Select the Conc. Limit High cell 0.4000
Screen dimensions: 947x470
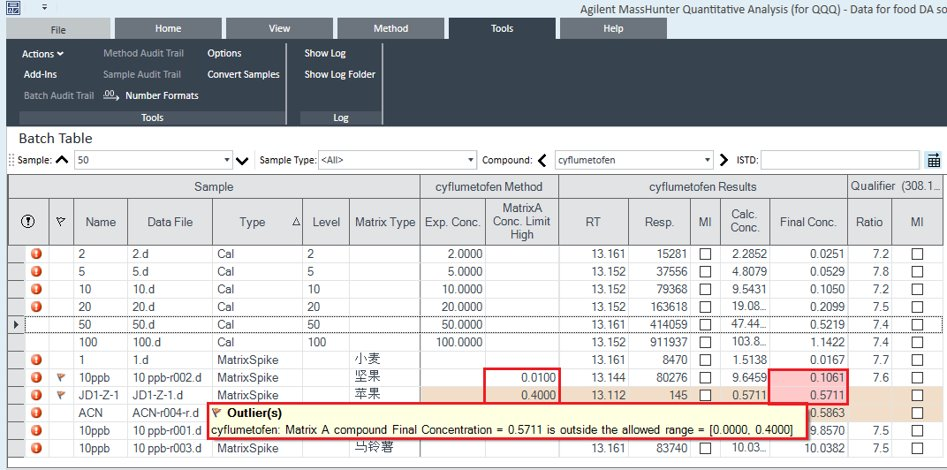pos(522,396)
